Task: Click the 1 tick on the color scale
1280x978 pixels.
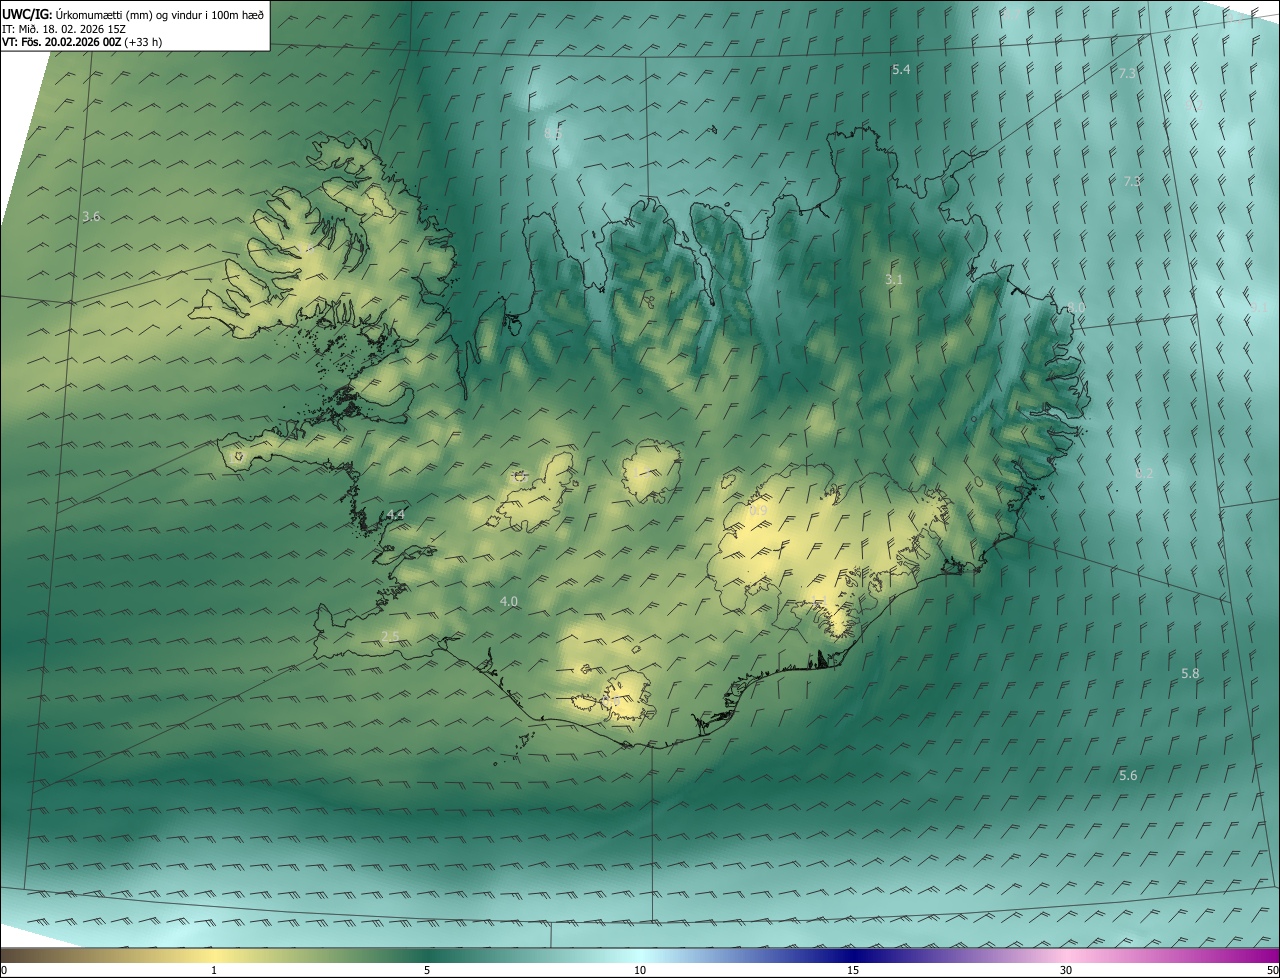Action: [214, 970]
